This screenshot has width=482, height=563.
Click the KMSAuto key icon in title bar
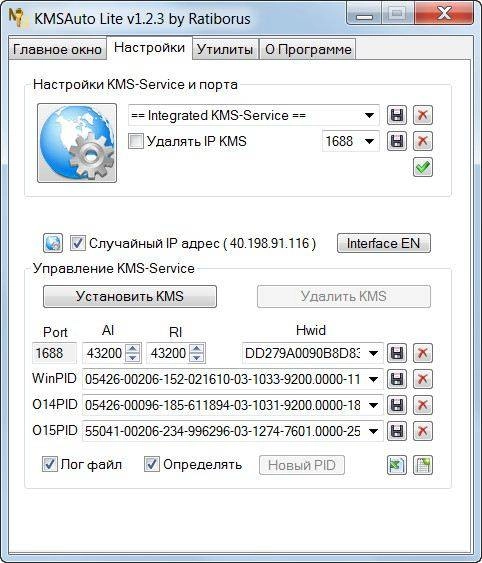click(18, 18)
